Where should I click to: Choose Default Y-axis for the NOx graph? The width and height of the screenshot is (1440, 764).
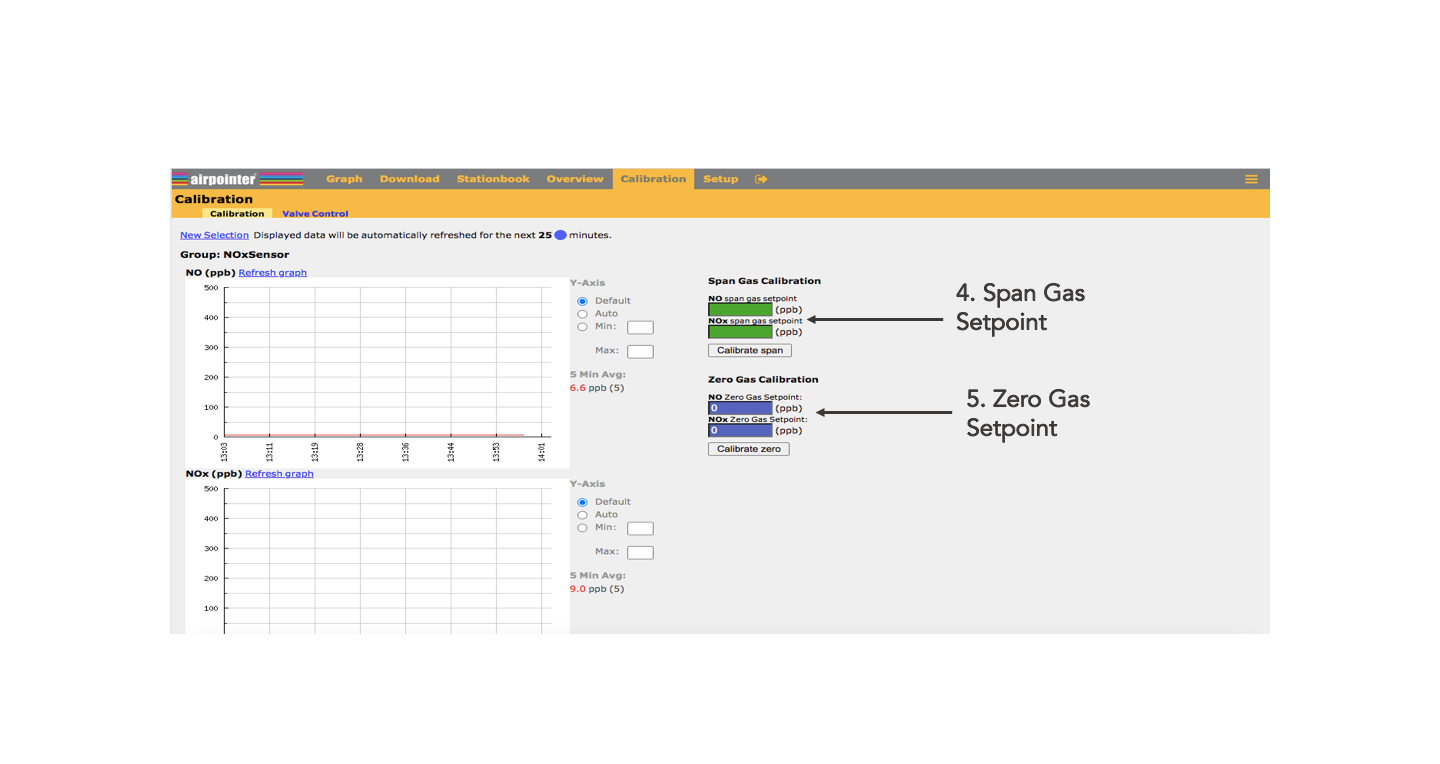tap(582, 502)
